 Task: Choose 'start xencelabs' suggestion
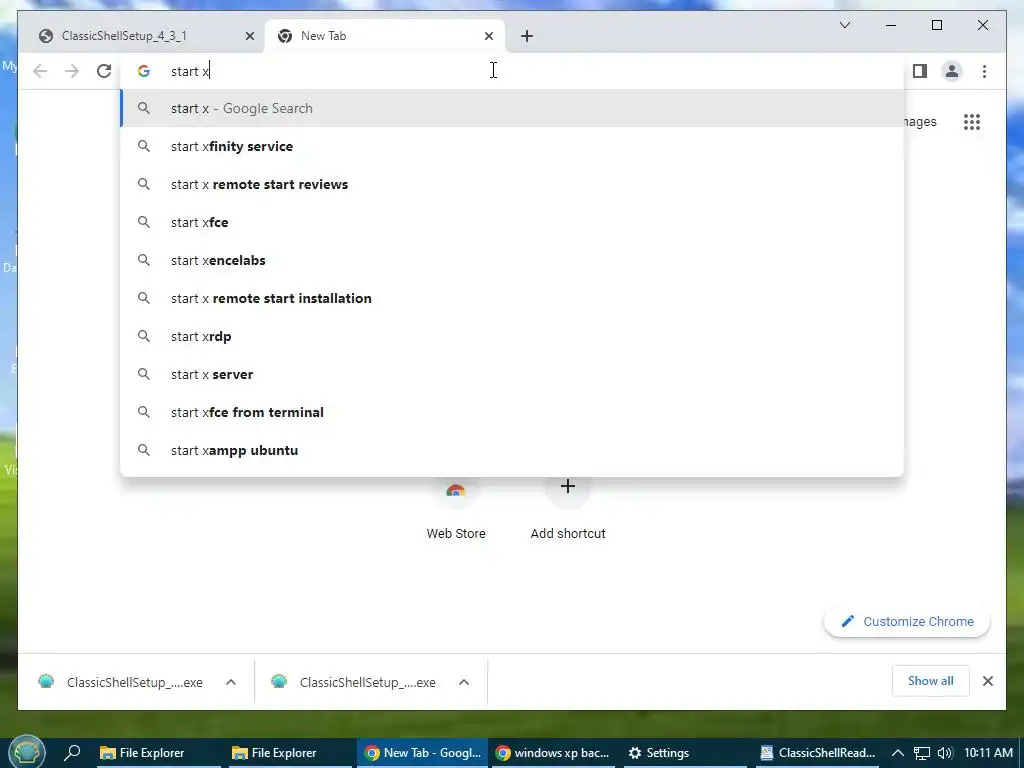click(512, 260)
